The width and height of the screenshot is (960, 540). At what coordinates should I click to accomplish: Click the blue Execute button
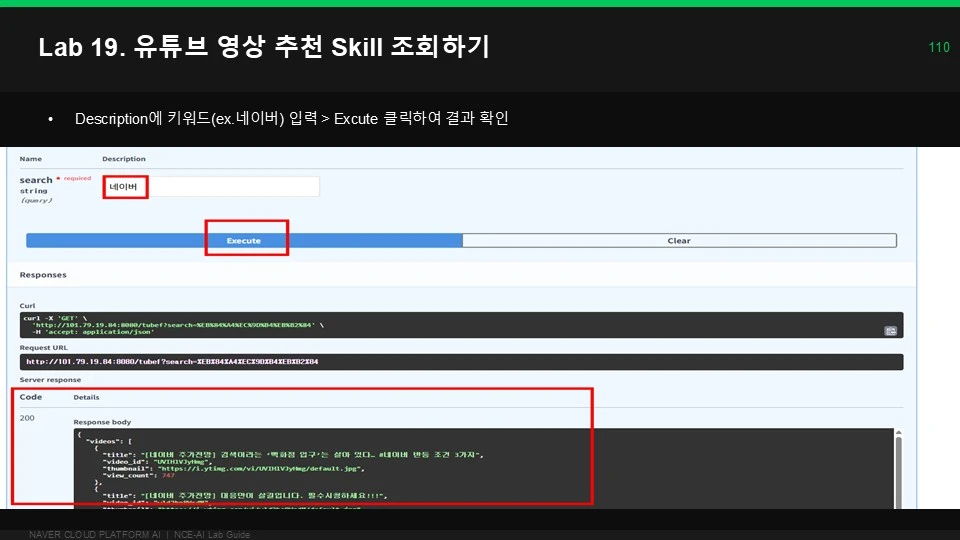pos(244,241)
